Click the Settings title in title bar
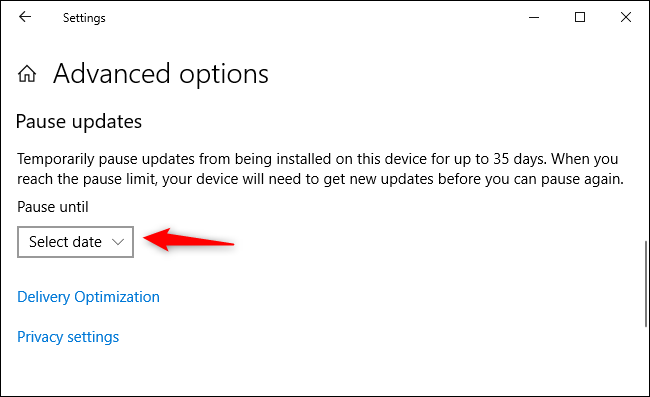This screenshot has width=650, height=397. (x=84, y=18)
